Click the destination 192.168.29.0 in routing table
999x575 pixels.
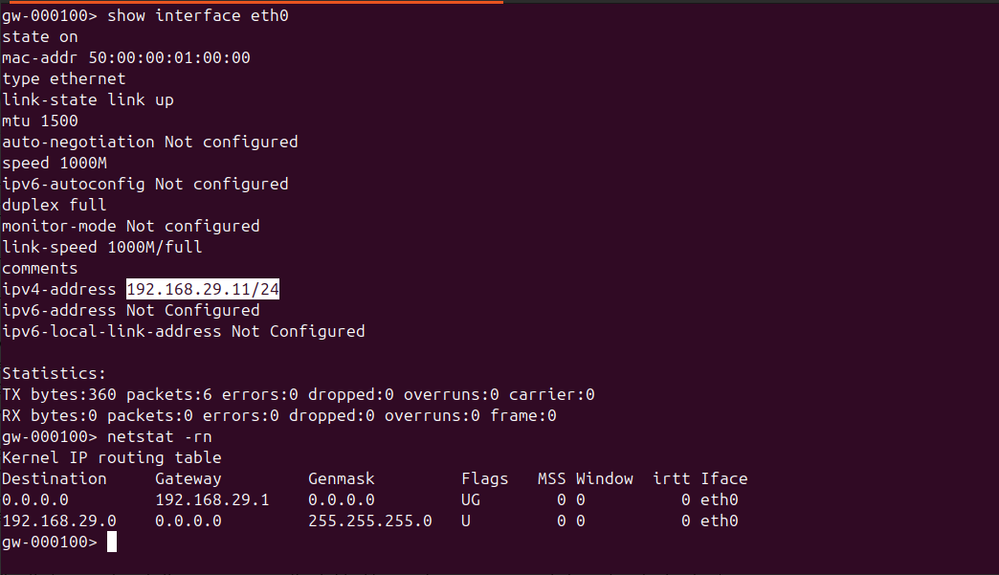coord(59,521)
